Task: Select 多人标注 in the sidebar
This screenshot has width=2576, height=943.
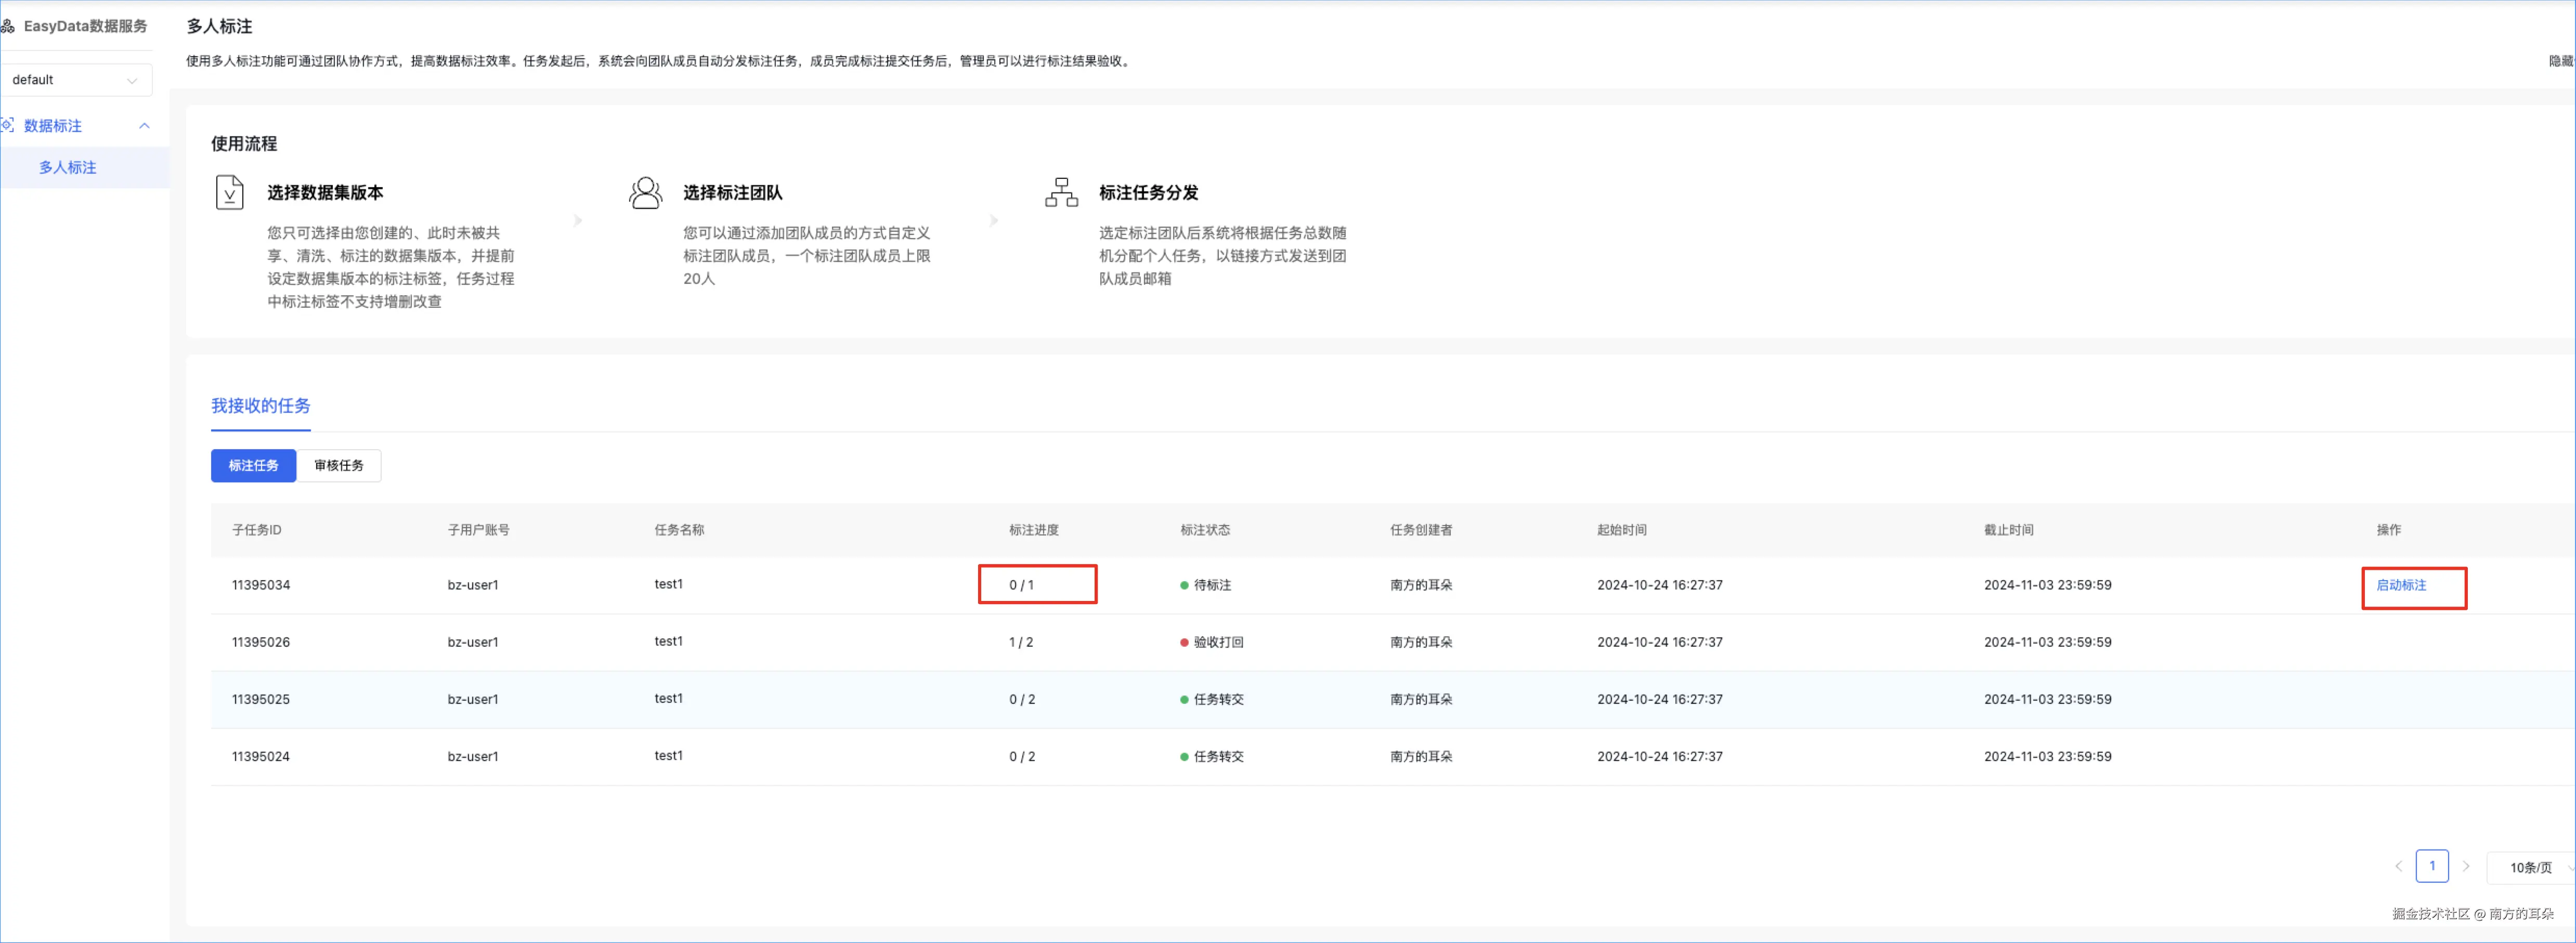Action: coord(68,167)
